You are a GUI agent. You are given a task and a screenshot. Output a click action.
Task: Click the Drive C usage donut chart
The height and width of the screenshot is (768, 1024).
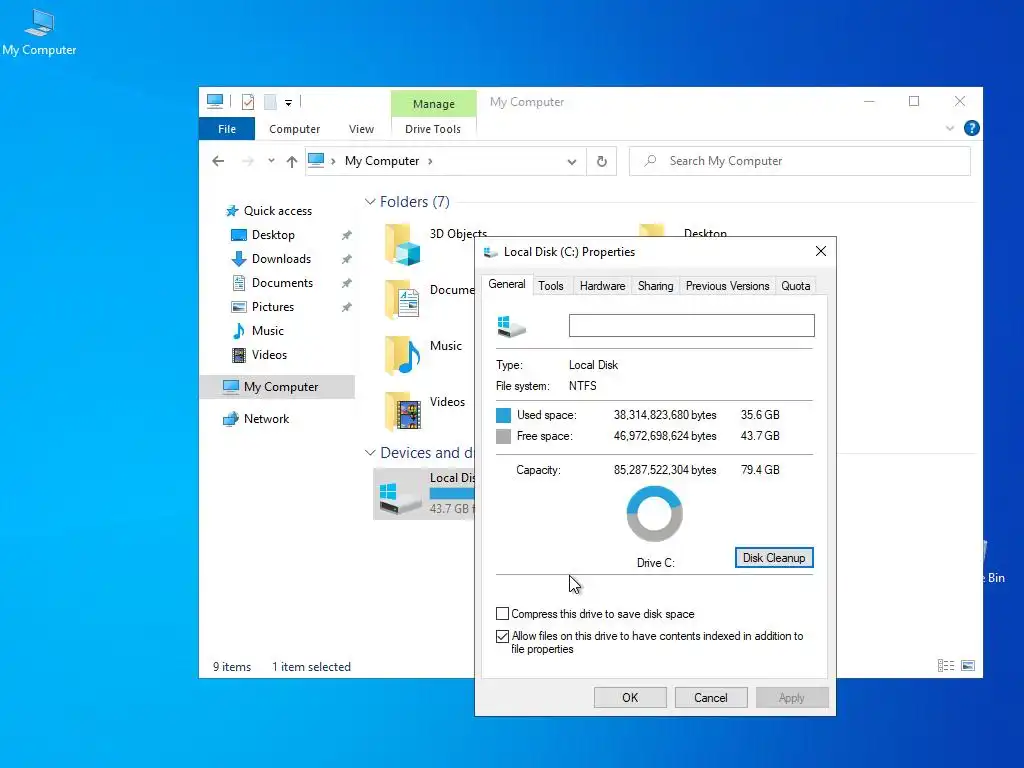point(654,514)
